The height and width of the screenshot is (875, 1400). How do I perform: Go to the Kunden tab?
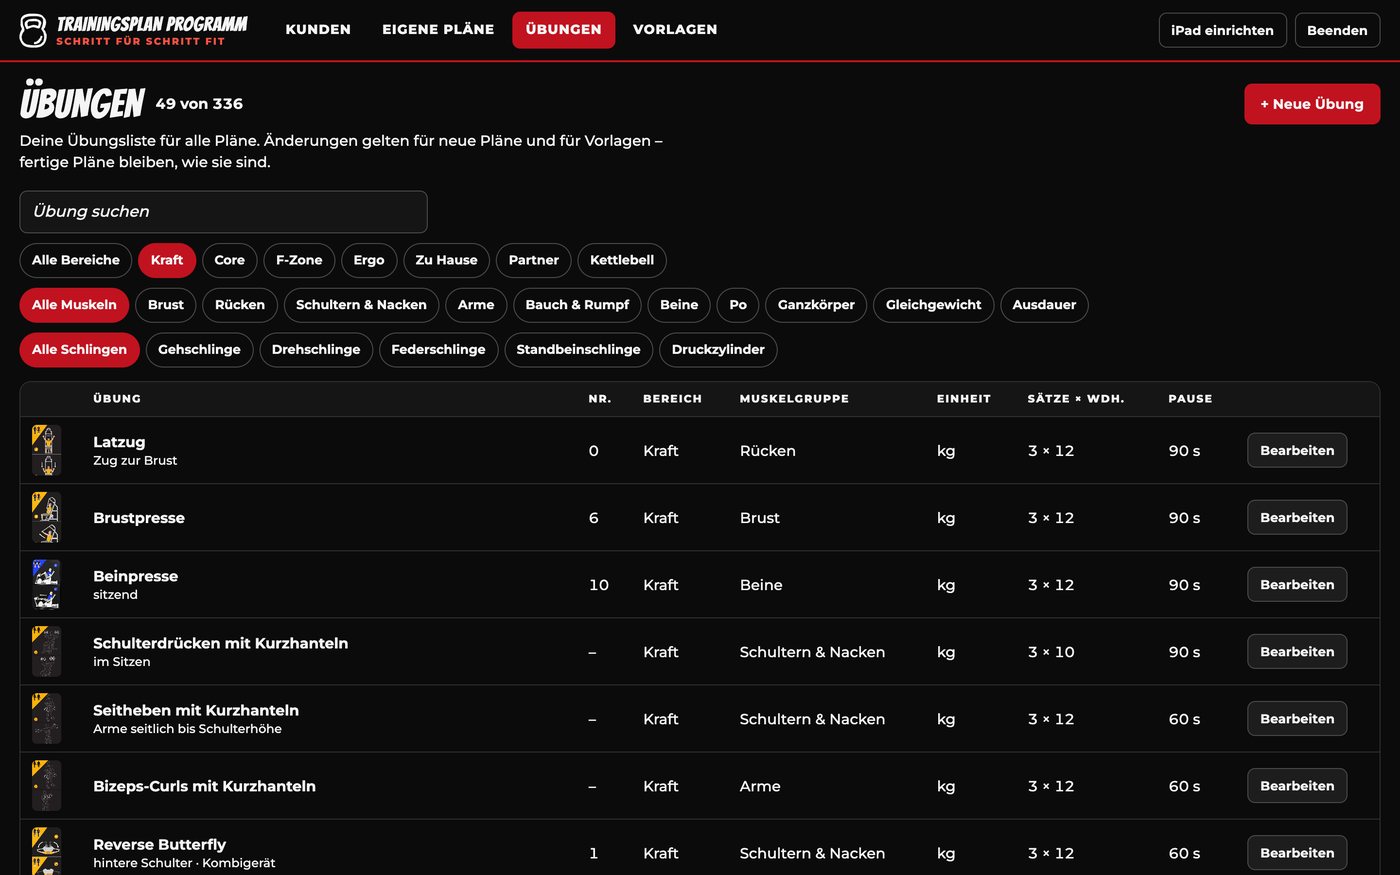pos(318,30)
